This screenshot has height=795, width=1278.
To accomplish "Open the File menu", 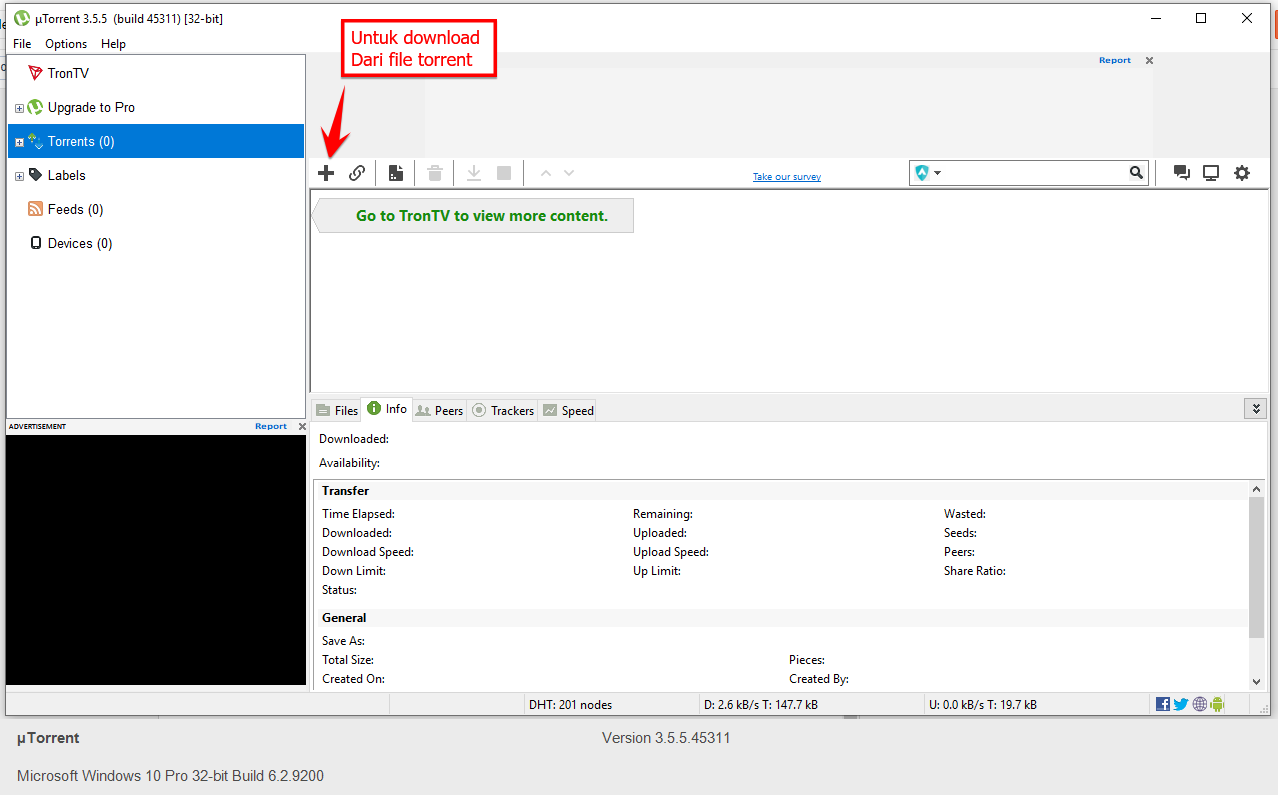I will (x=22, y=44).
